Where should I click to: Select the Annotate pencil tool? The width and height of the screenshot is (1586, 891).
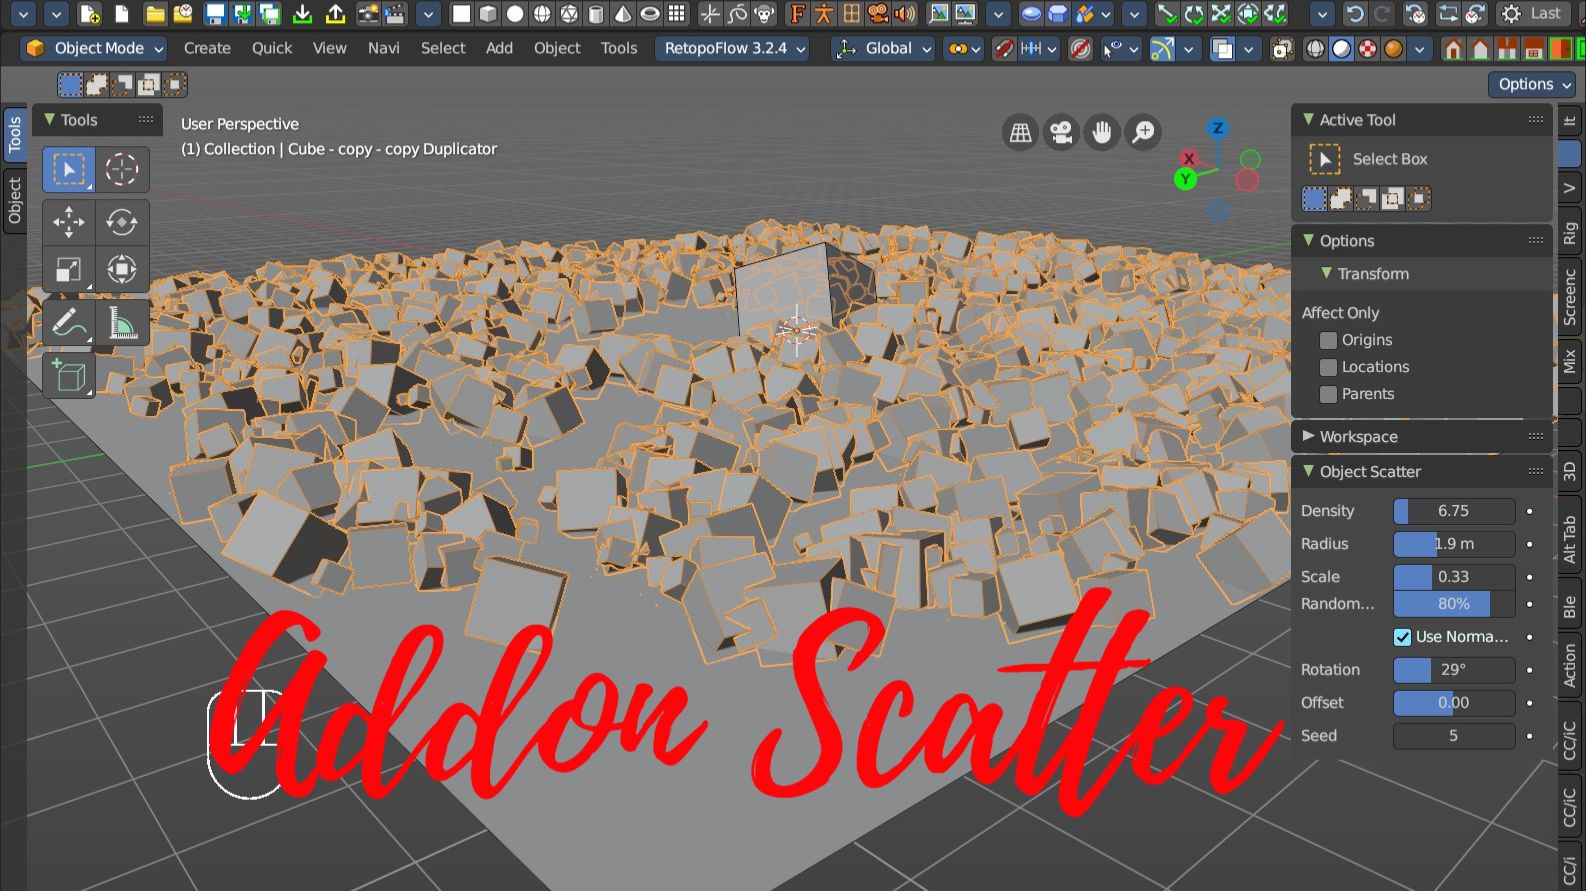click(x=68, y=323)
